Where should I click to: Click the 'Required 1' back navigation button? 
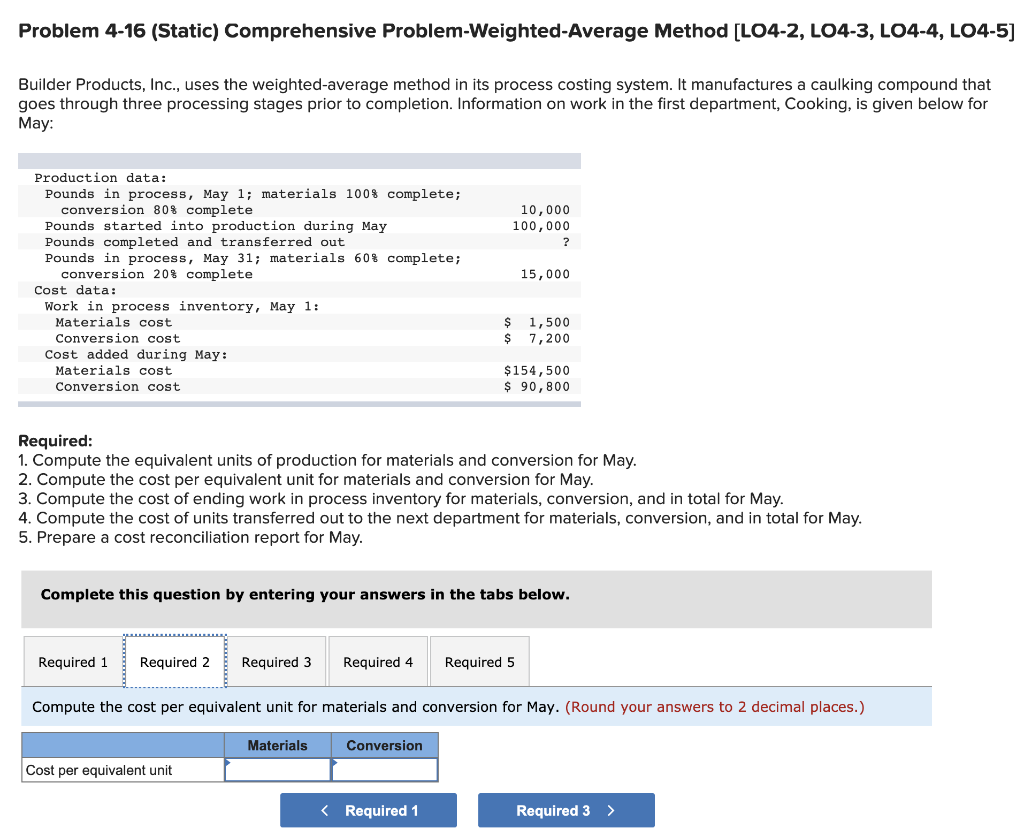click(368, 810)
